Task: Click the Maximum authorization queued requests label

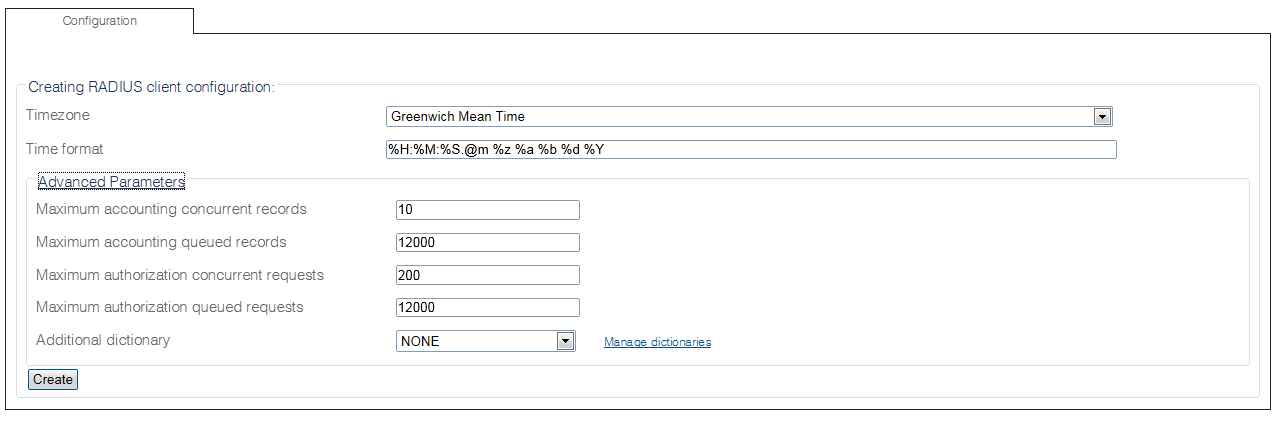Action: click(x=169, y=307)
